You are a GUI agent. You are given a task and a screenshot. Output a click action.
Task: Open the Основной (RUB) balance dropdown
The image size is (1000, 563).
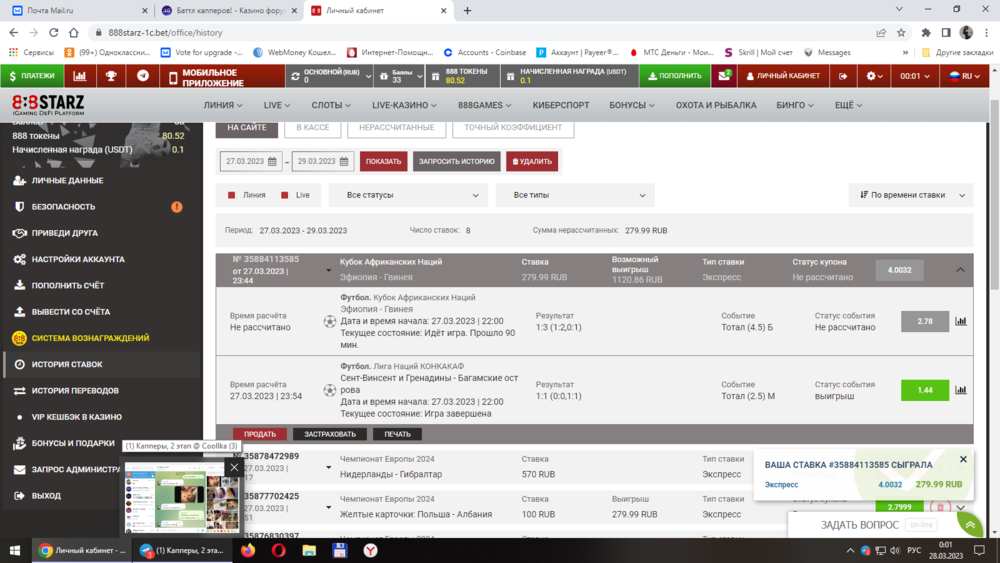330,76
